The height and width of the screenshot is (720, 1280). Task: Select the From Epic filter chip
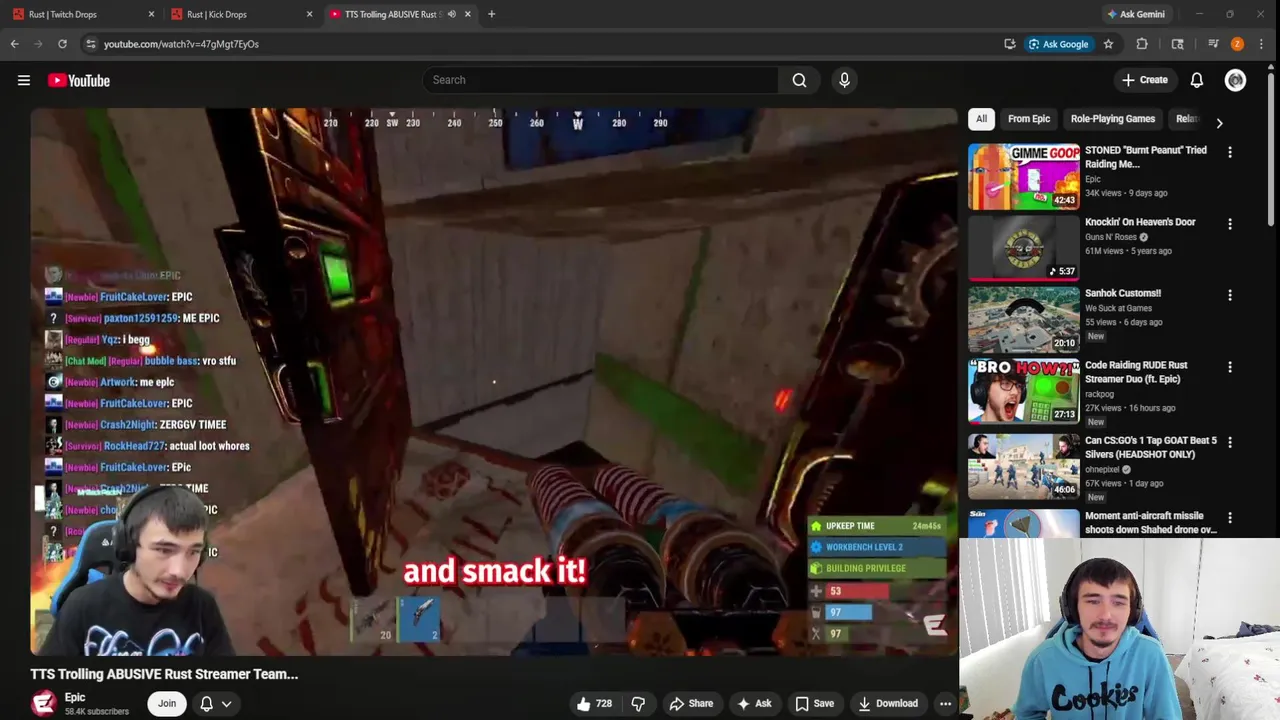[1029, 119]
